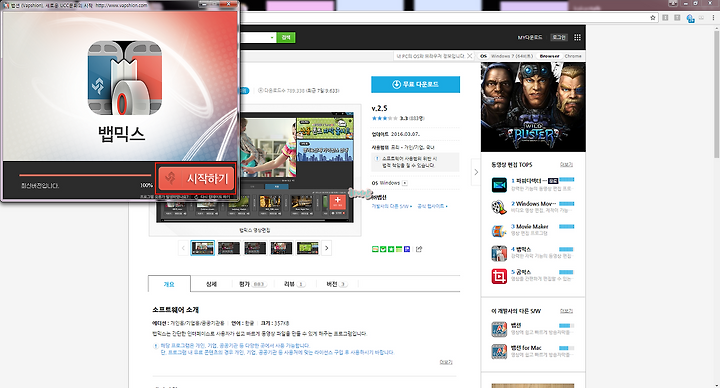720x388 pixels.
Task: Click the share icon beside social icons
Action: [419, 249]
